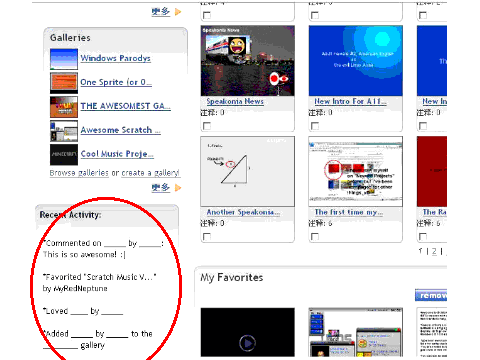Open the New Intro For A11 thumbnail
Screen dimensions: 480x360
(356, 61)
